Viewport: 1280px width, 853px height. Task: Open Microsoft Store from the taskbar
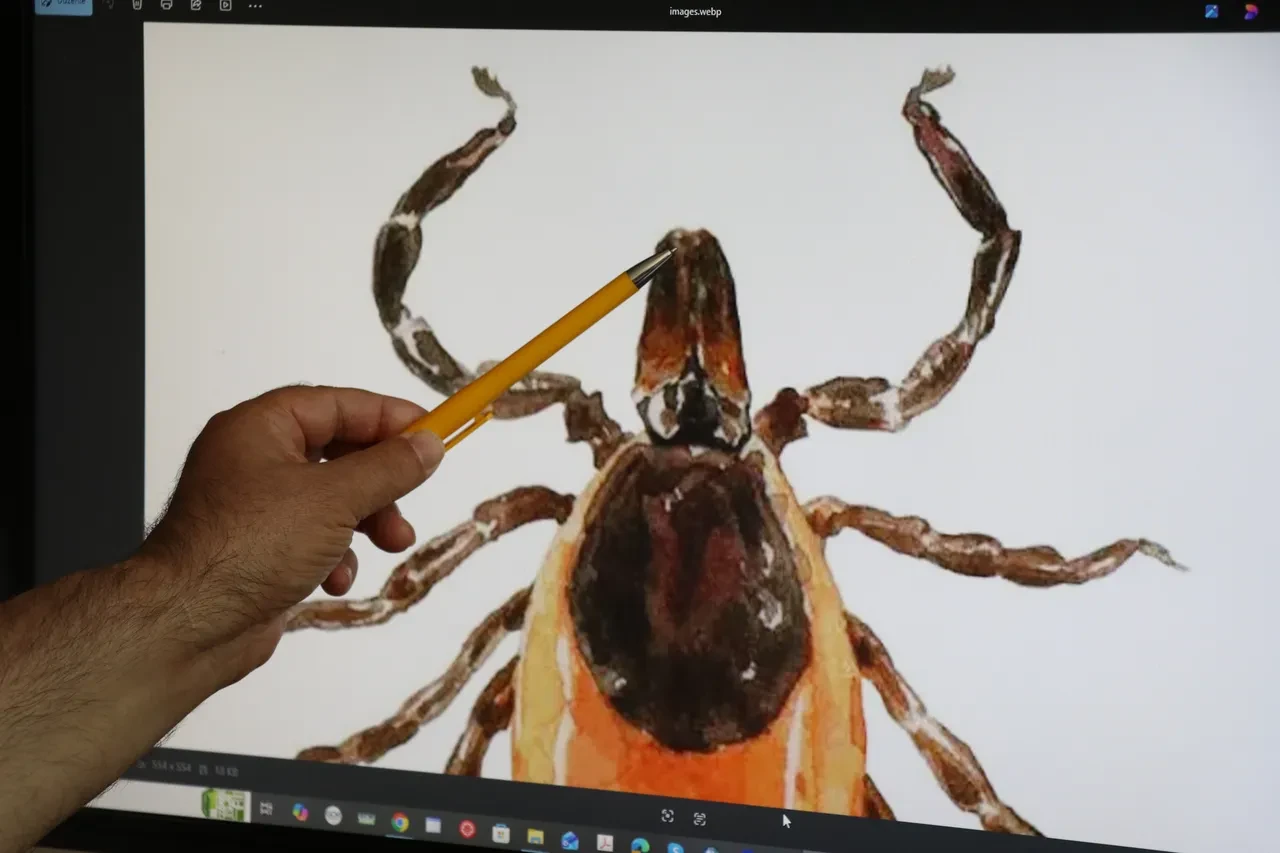point(501,833)
